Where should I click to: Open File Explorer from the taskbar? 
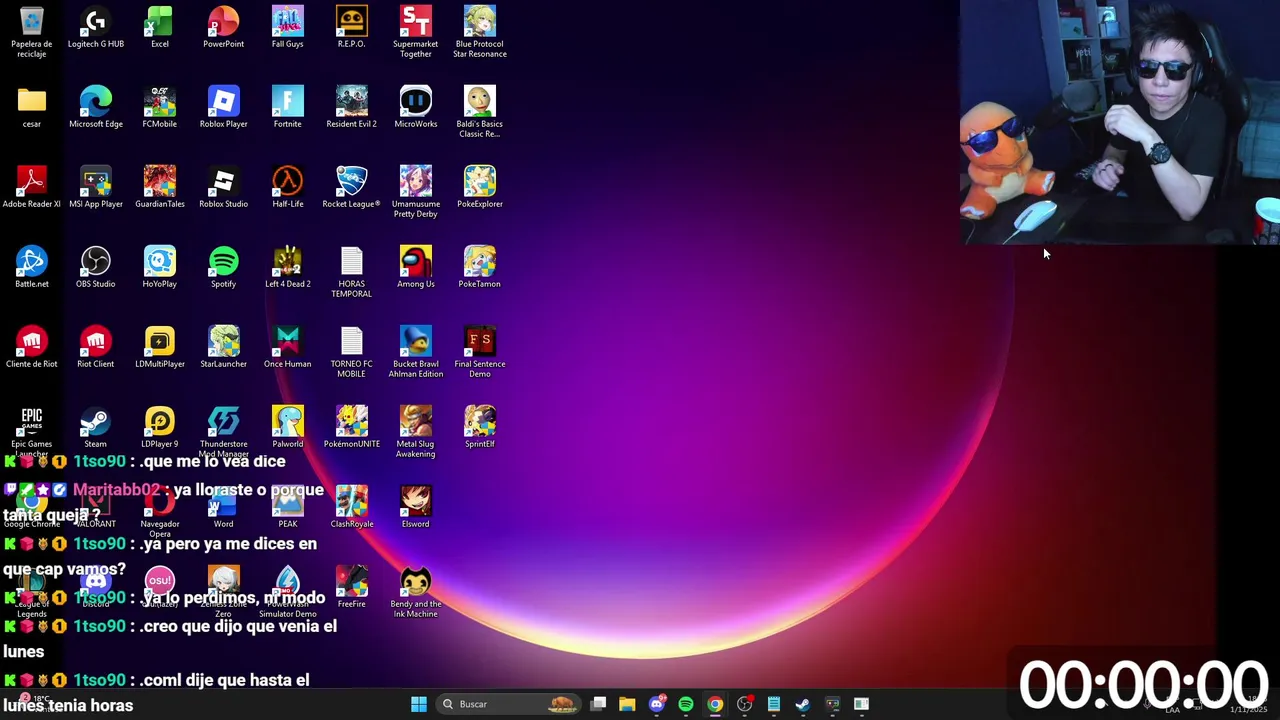pos(627,704)
